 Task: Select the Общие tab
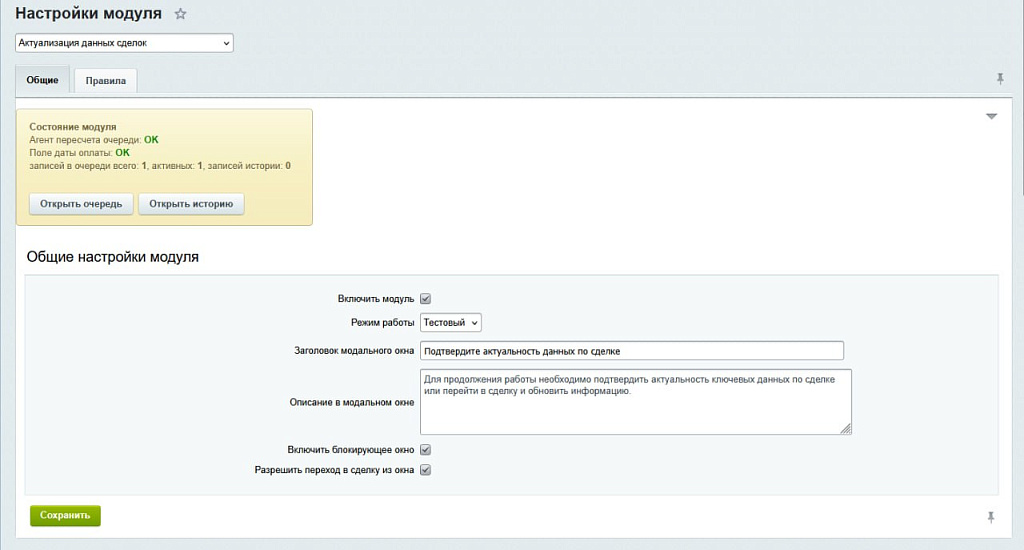coord(42,80)
